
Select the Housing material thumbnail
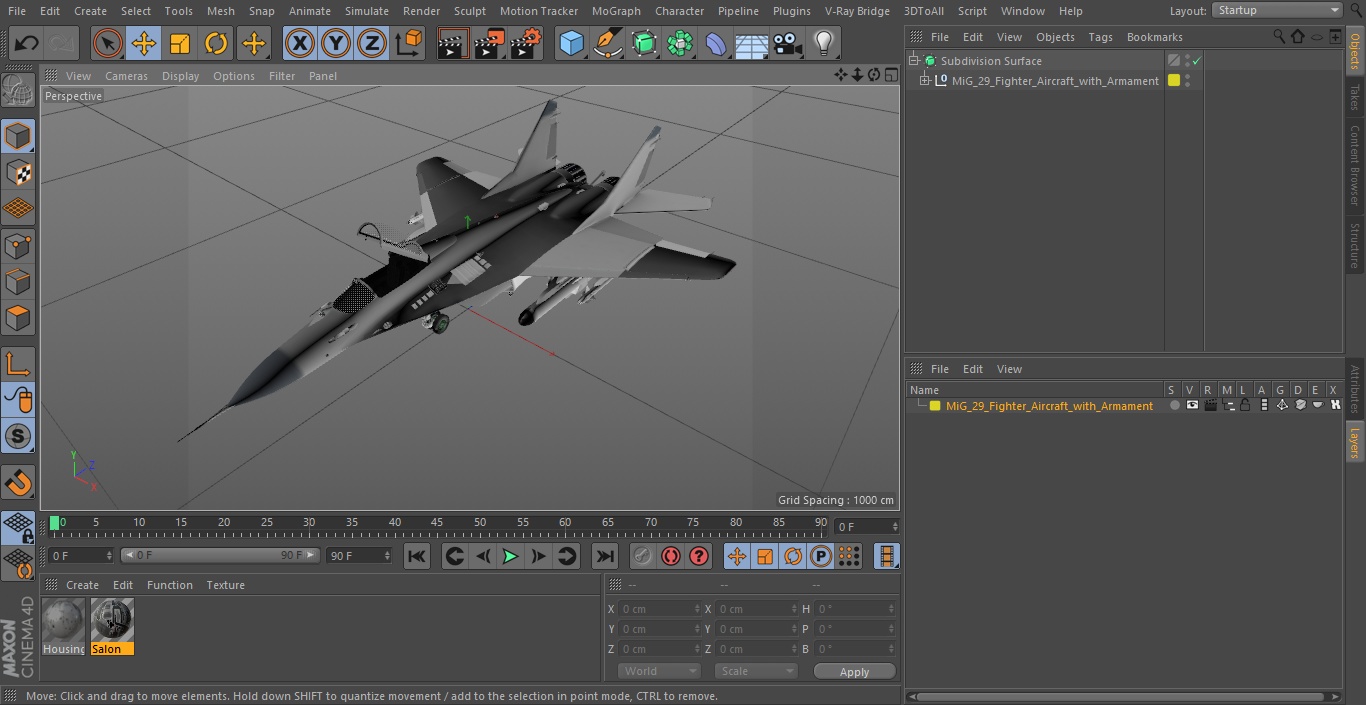point(64,627)
